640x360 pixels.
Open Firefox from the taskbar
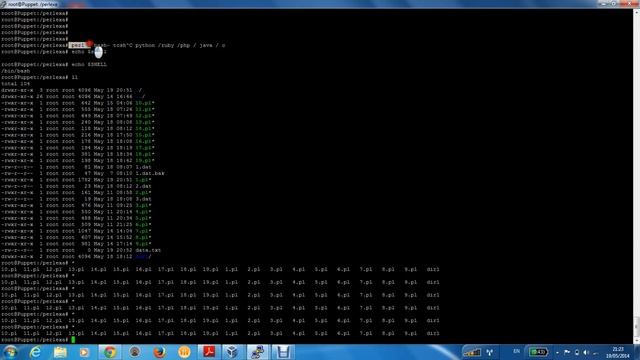[x=160, y=352]
